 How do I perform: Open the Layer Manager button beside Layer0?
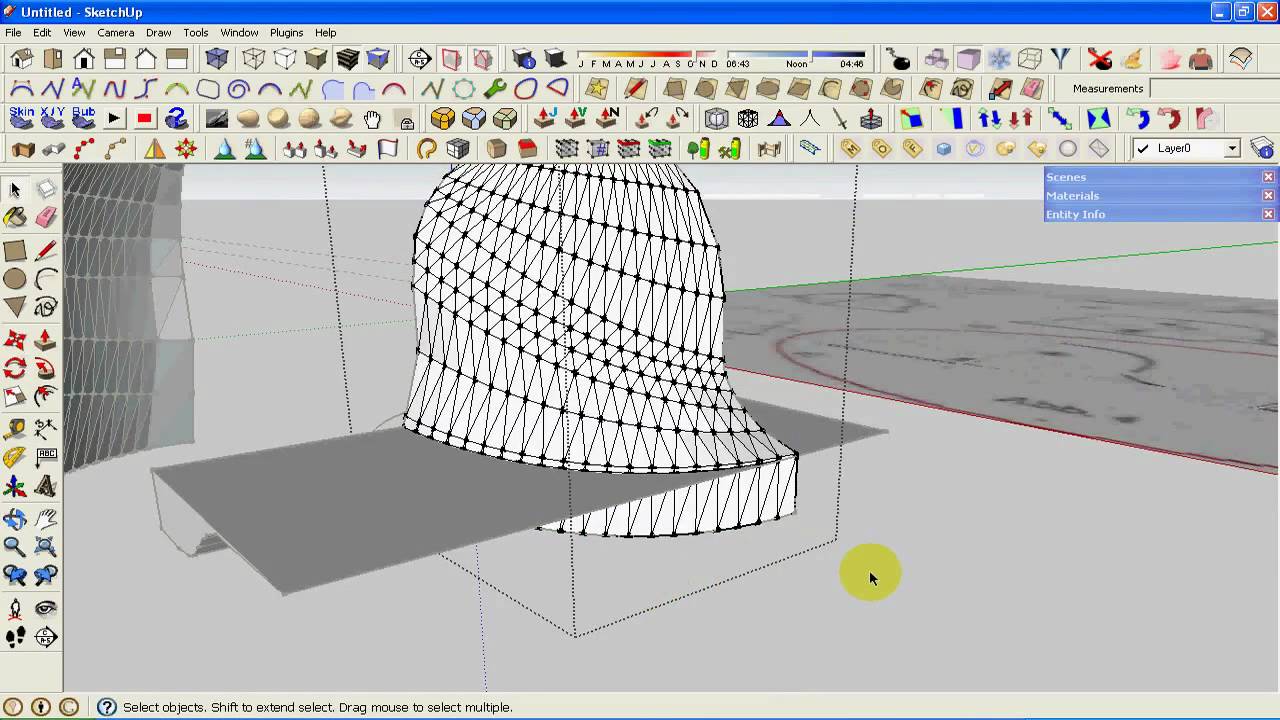click(1262, 149)
